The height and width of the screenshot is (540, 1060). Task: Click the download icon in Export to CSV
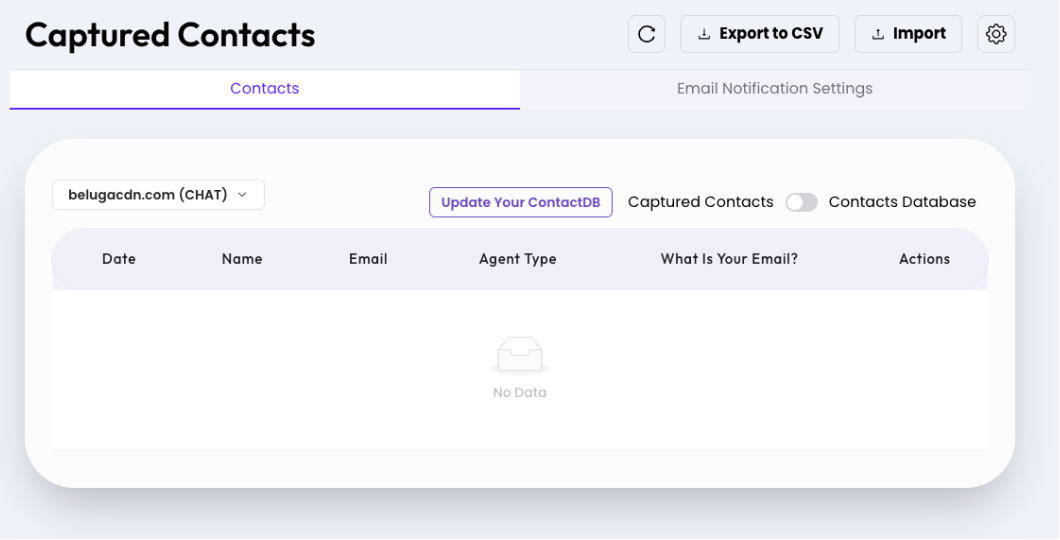(x=704, y=34)
